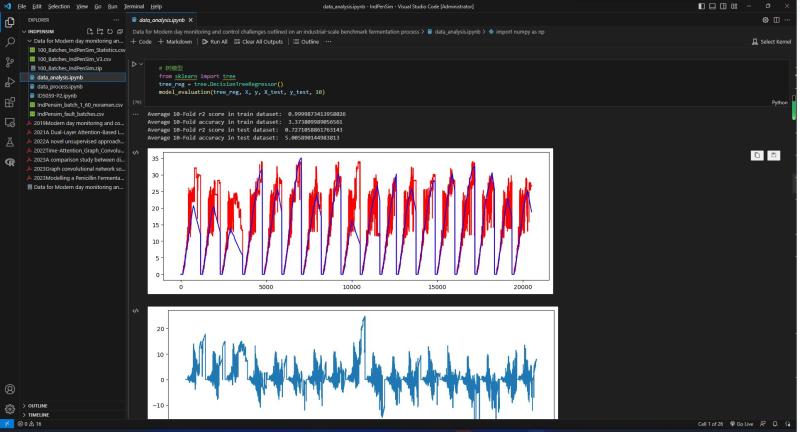Open the notebook Outline
This screenshot has width=800, height=432.
coord(306,42)
